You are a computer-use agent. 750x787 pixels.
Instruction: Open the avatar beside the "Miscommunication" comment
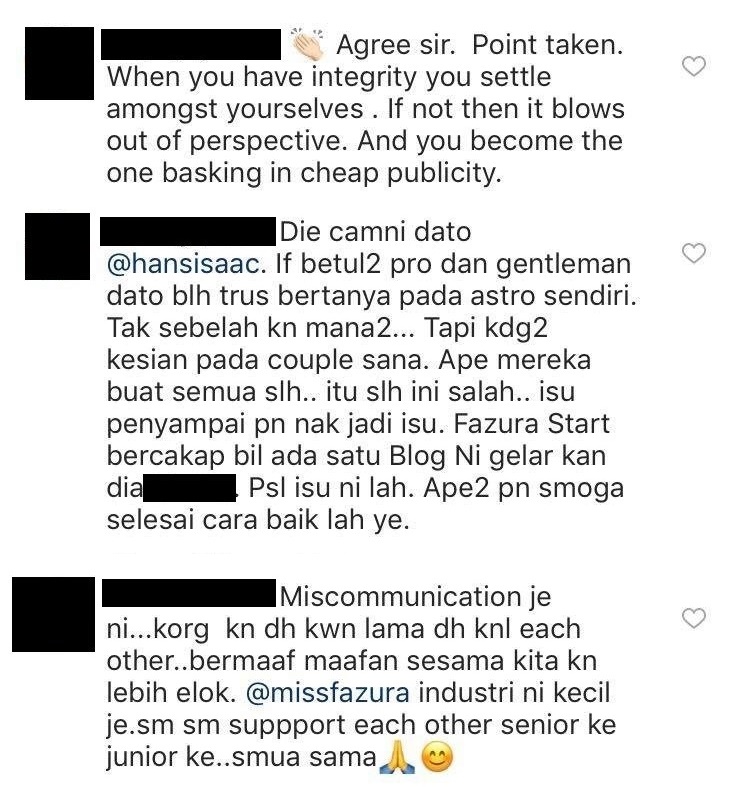tap(53, 614)
